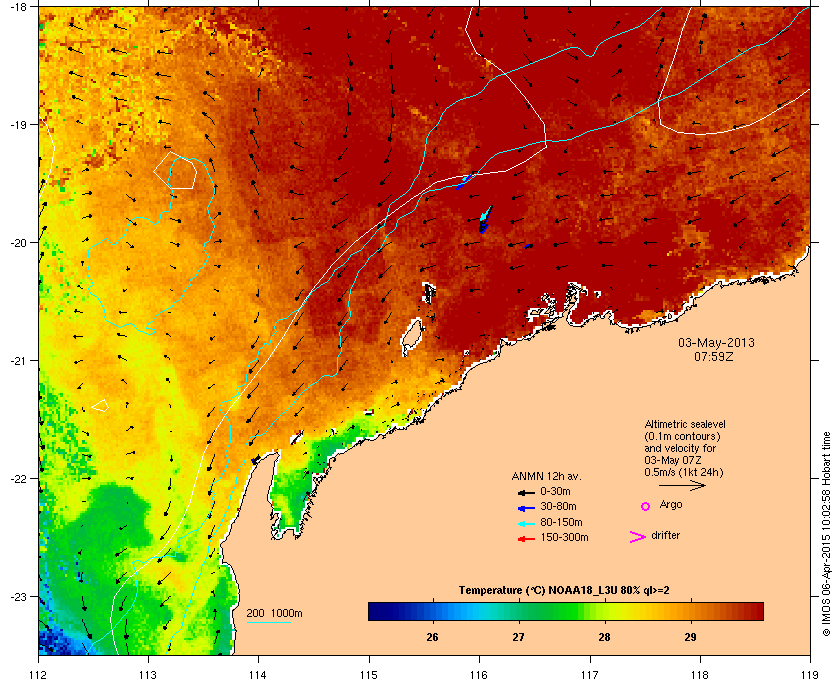This screenshot has height=680, width=840.
Task: Click the latitude axis label -20
Action: point(18,243)
